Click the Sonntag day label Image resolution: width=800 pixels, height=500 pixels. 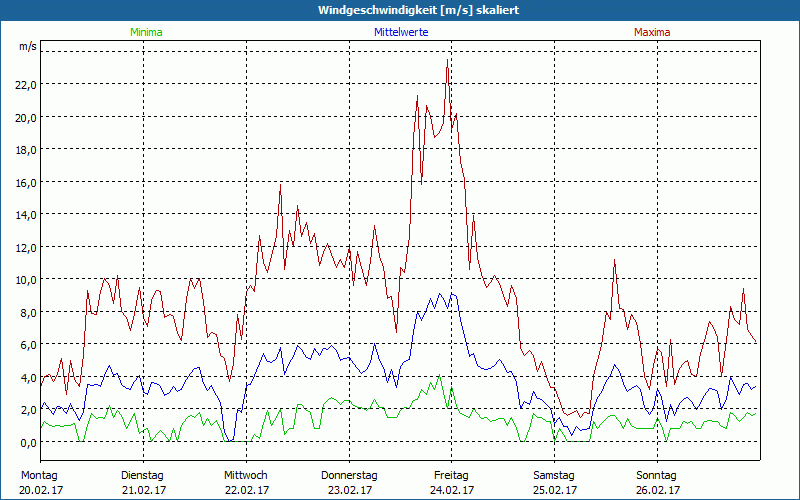click(656, 476)
